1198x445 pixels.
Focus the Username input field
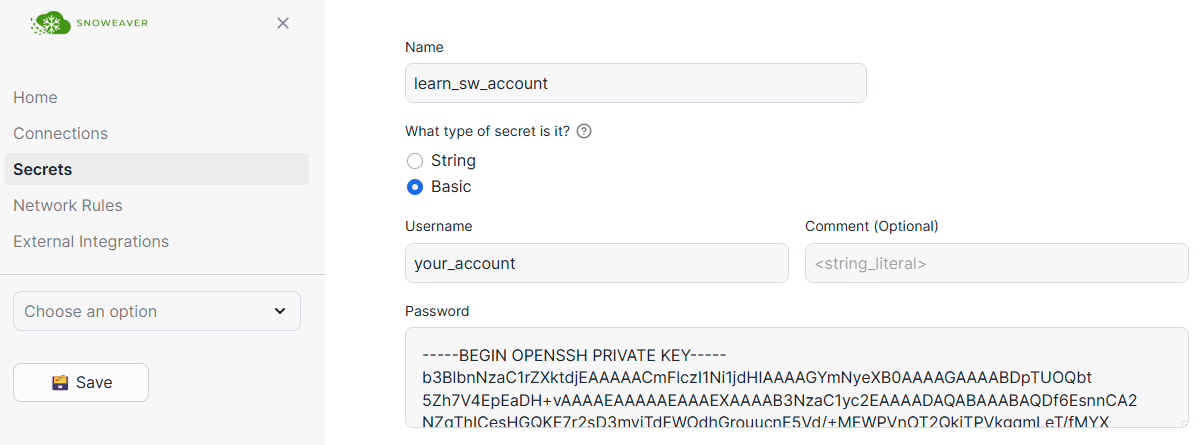click(596, 264)
